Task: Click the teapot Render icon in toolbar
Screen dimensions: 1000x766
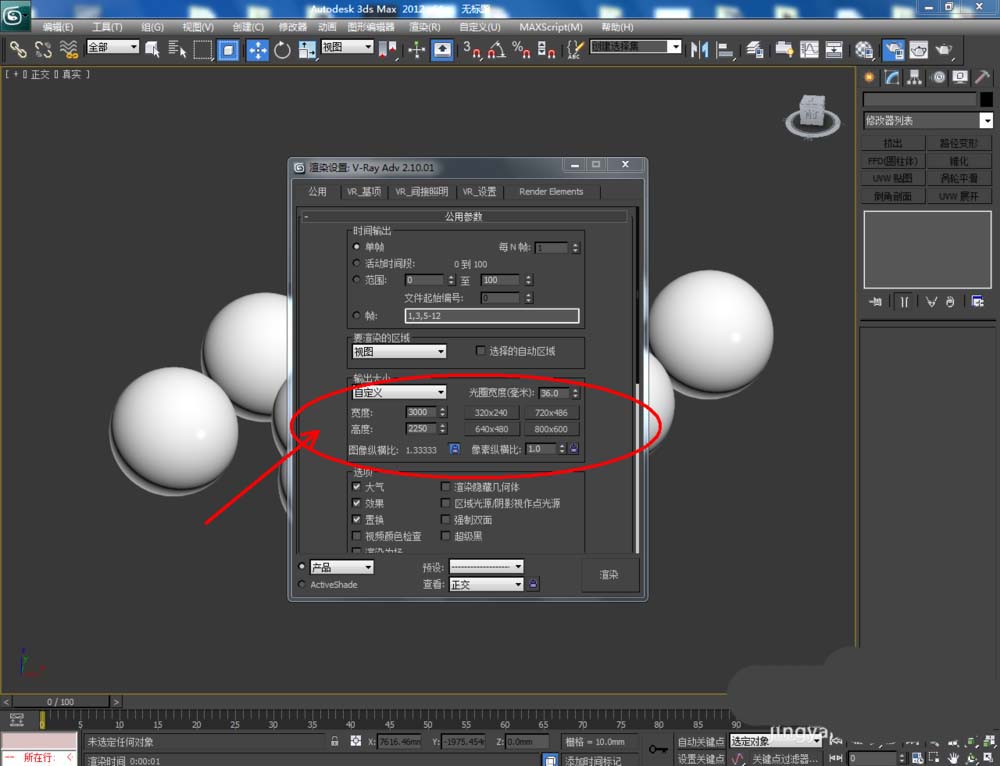Action: tap(943, 49)
